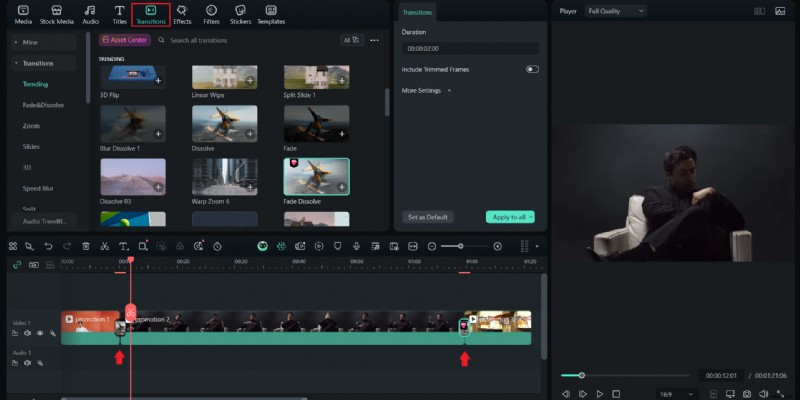Screen dimensions: 800x400
Task: Click the Effects icon in top toolbar
Action: click(182, 14)
